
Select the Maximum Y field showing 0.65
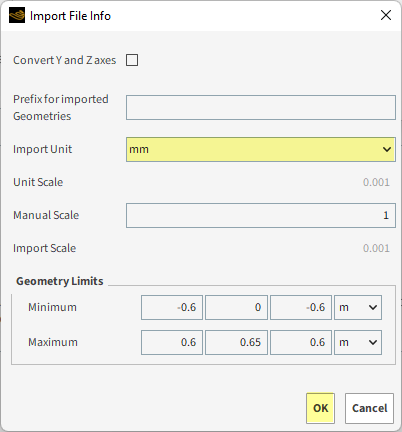click(x=236, y=342)
